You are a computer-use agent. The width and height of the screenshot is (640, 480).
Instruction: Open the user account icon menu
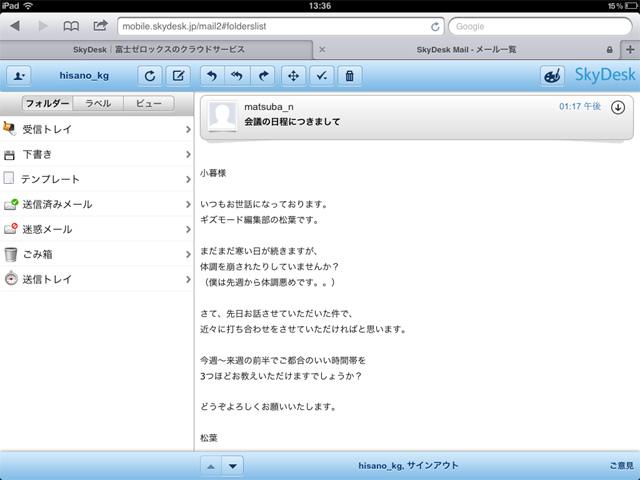(19, 75)
